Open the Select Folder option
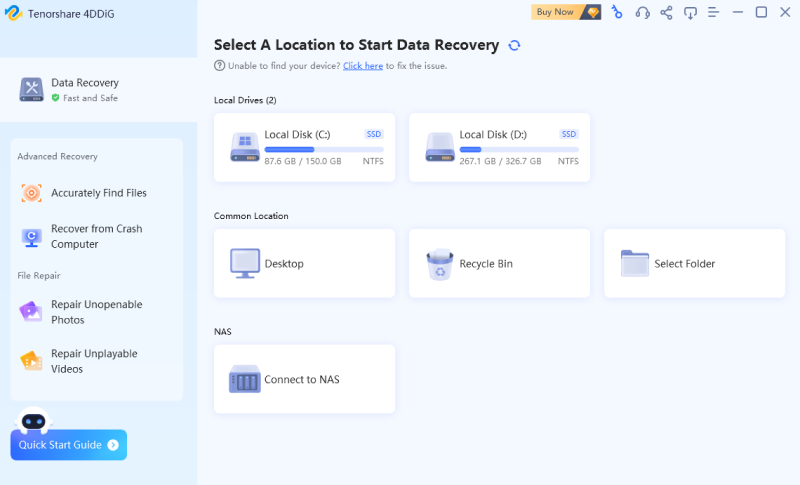 coord(694,264)
